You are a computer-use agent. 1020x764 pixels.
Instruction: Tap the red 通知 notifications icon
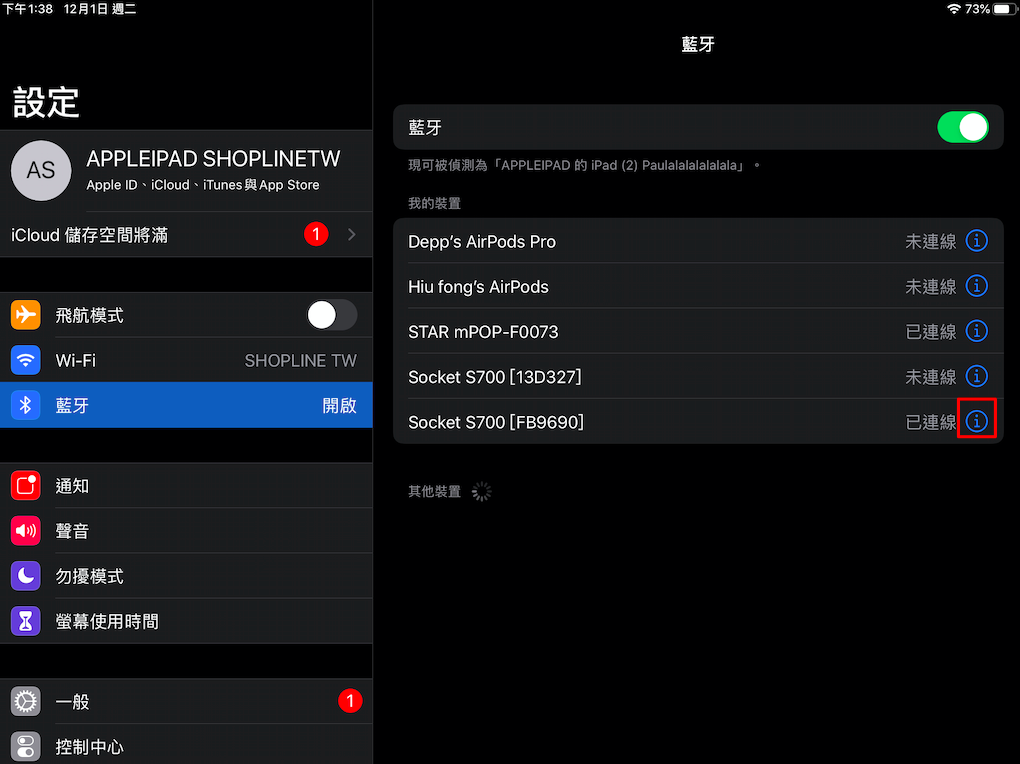tap(25, 485)
